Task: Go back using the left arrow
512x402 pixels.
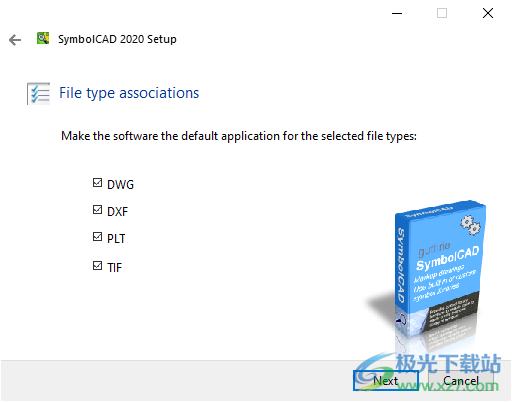Action: point(15,40)
